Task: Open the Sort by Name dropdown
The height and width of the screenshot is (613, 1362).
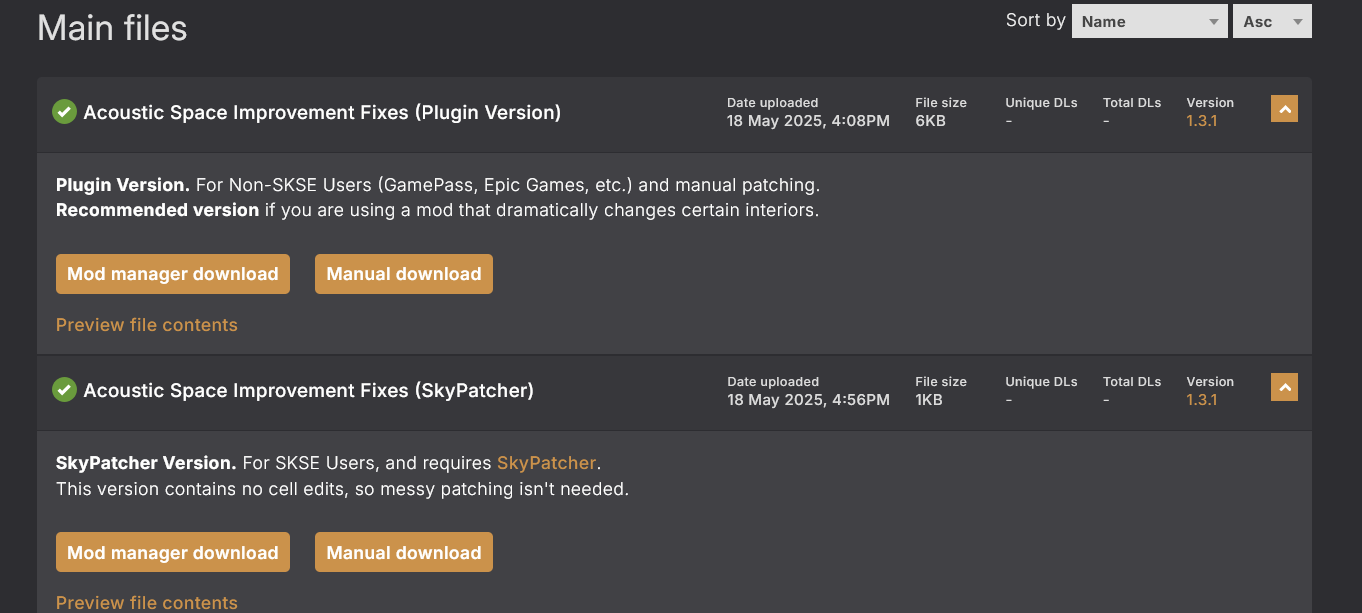Action: [x=1149, y=21]
